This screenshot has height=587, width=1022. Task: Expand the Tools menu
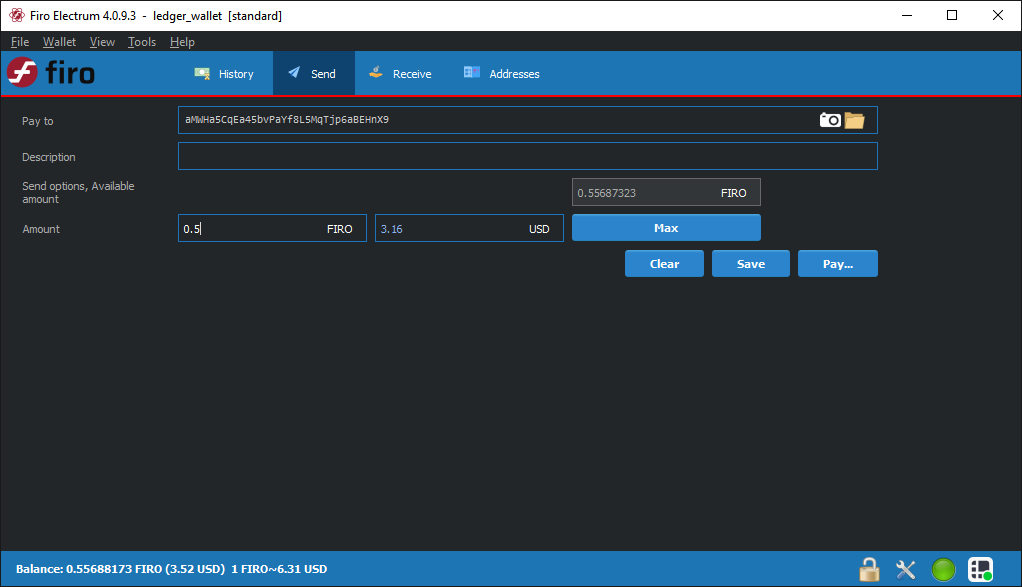(142, 42)
